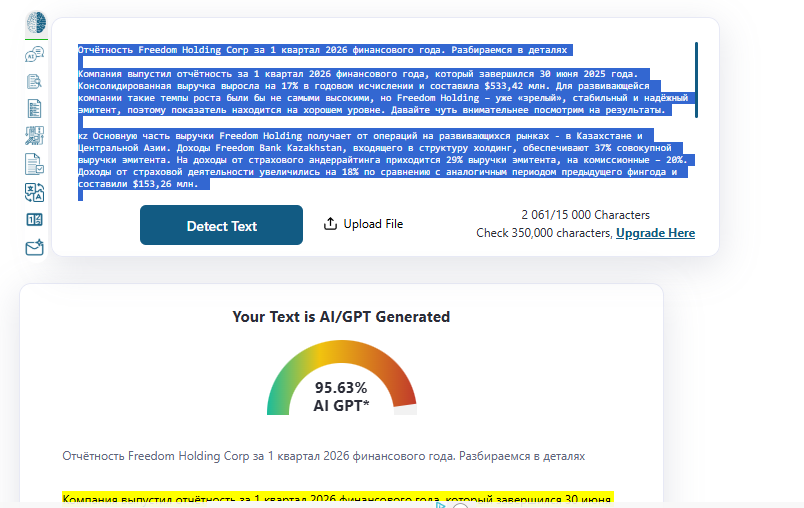Image resolution: width=804 pixels, height=508 pixels.
Task: Click the input line "составили $153,26 млн."
Action: (x=138, y=184)
